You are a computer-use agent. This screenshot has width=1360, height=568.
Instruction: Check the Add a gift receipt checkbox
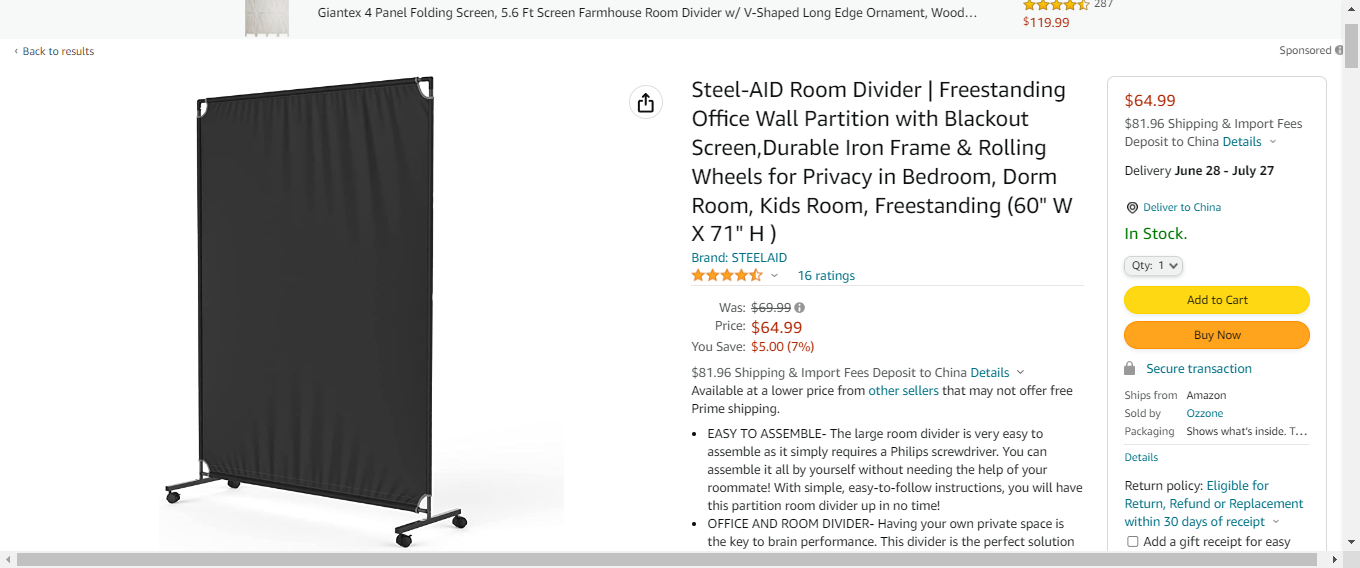[1133, 542]
